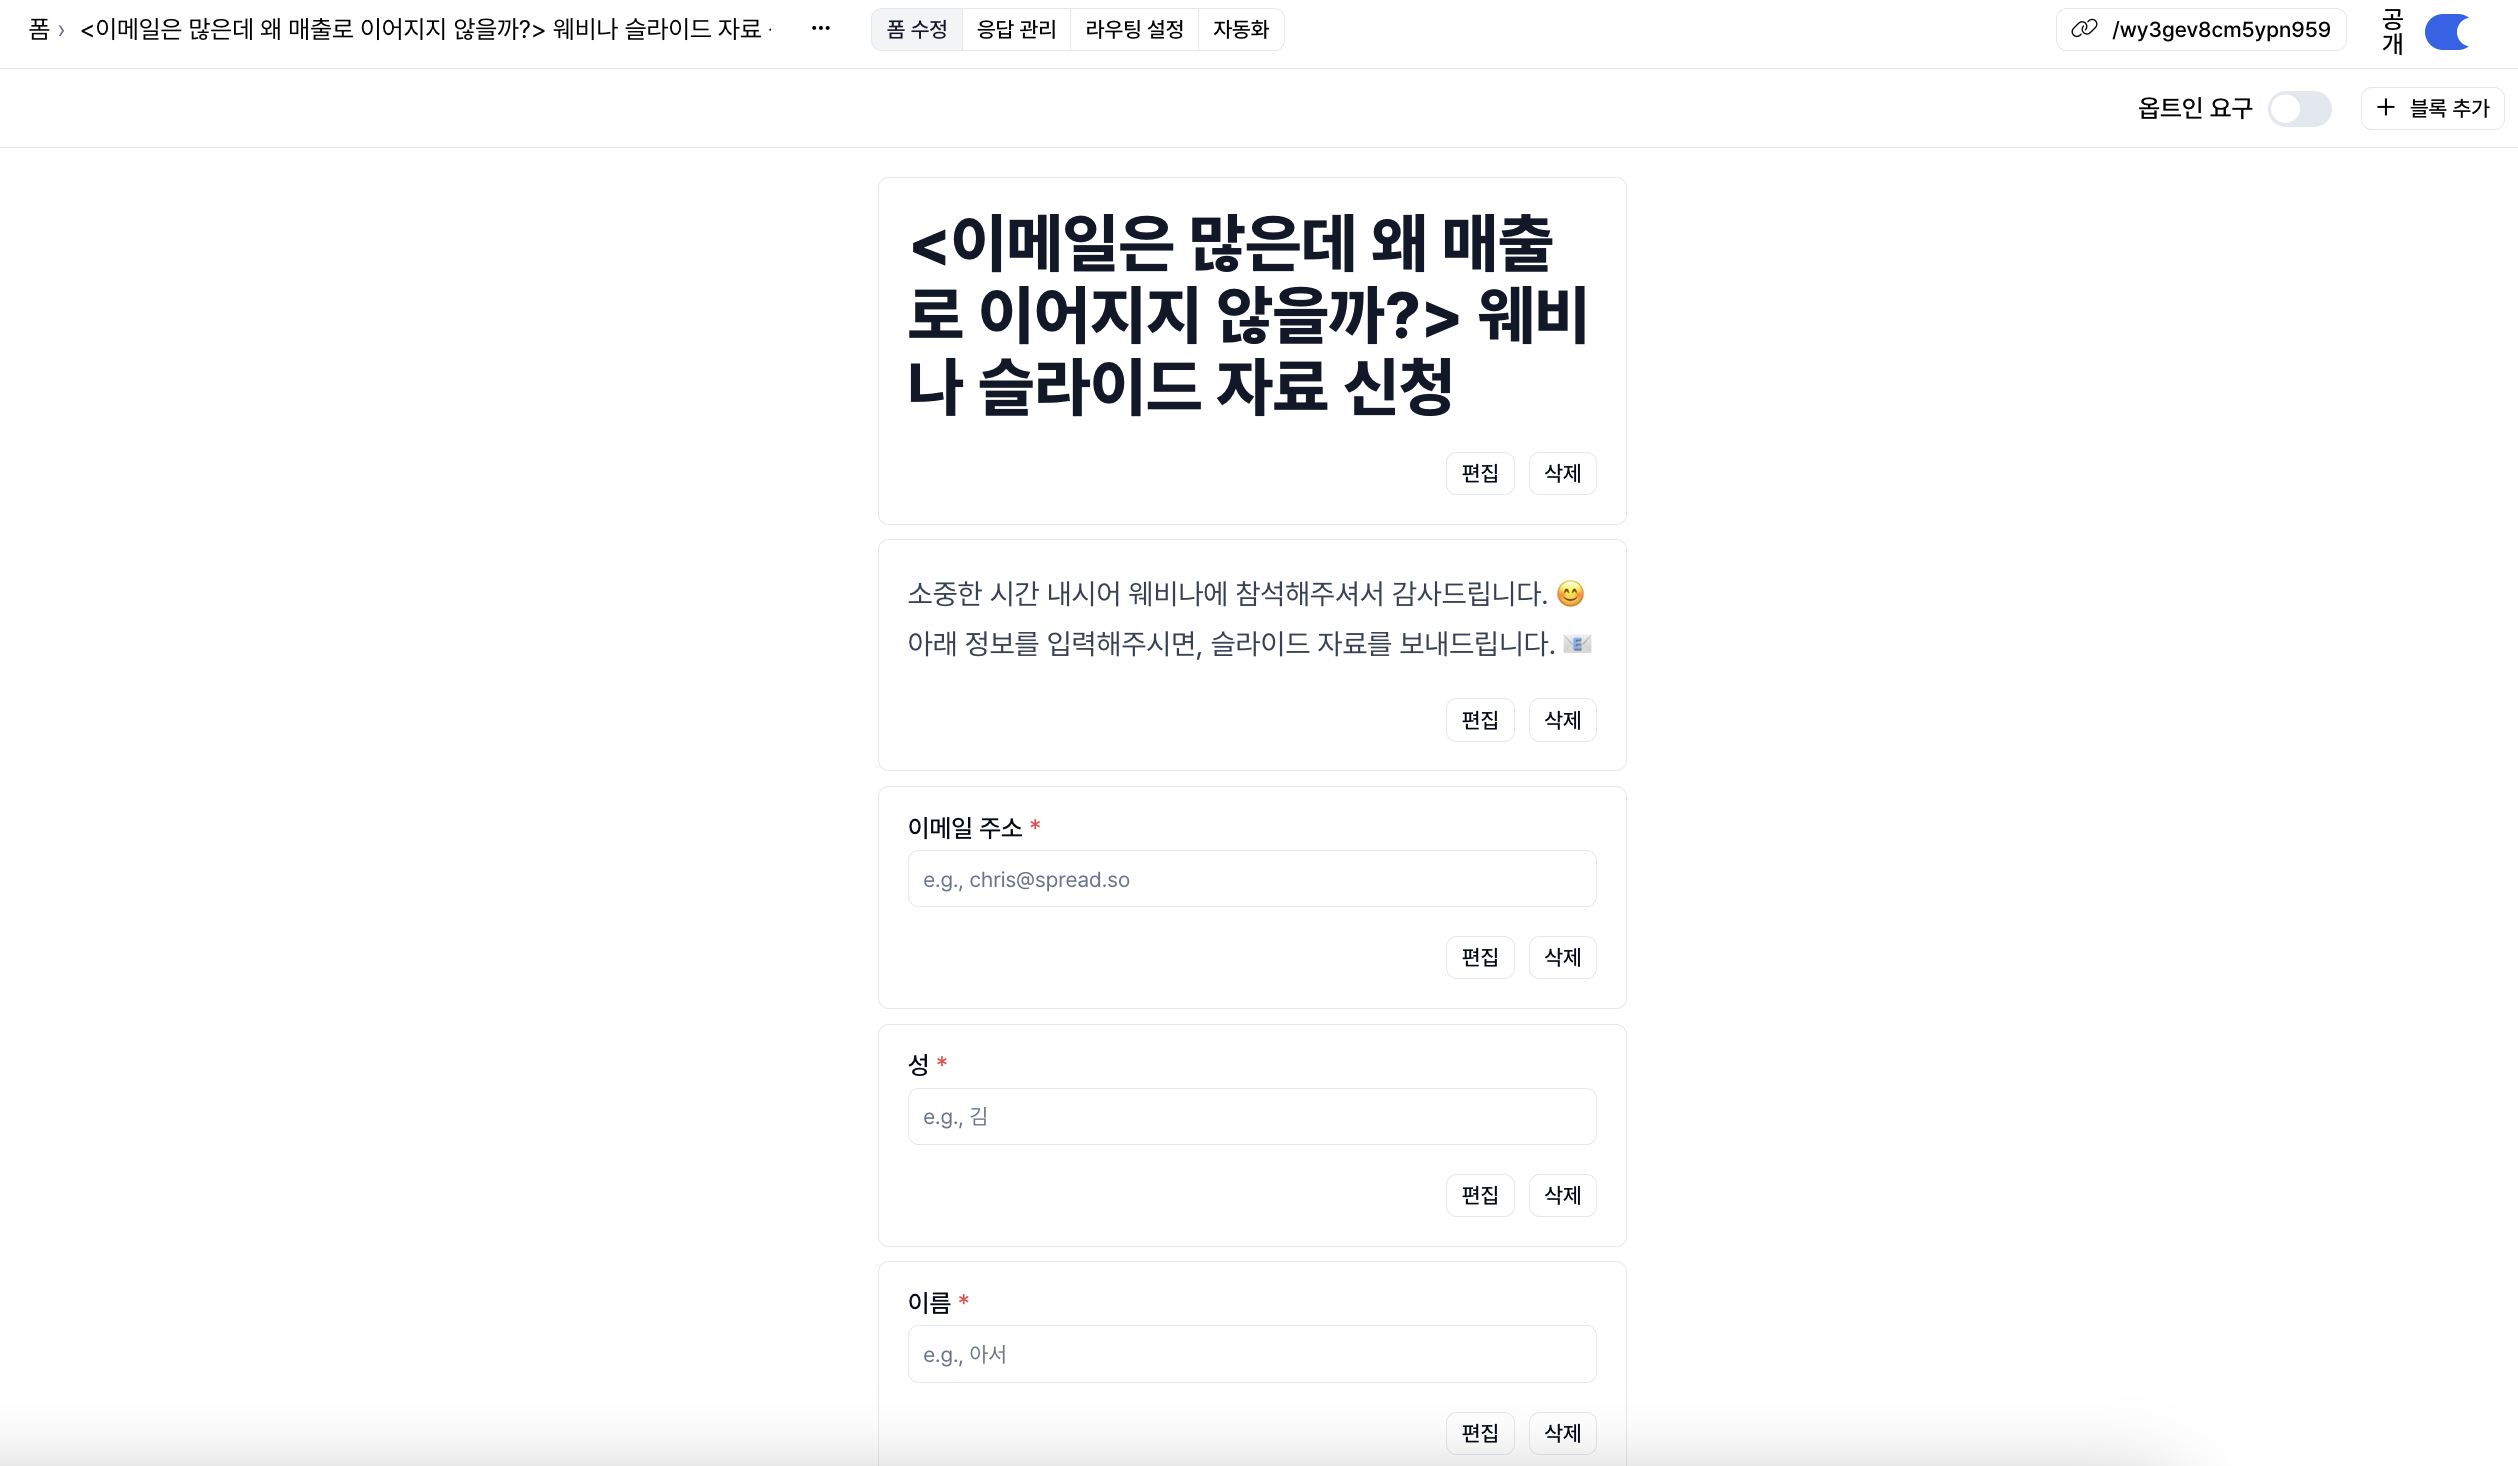Click the 이름 input field
The width and height of the screenshot is (2518, 1466).
point(1252,1354)
